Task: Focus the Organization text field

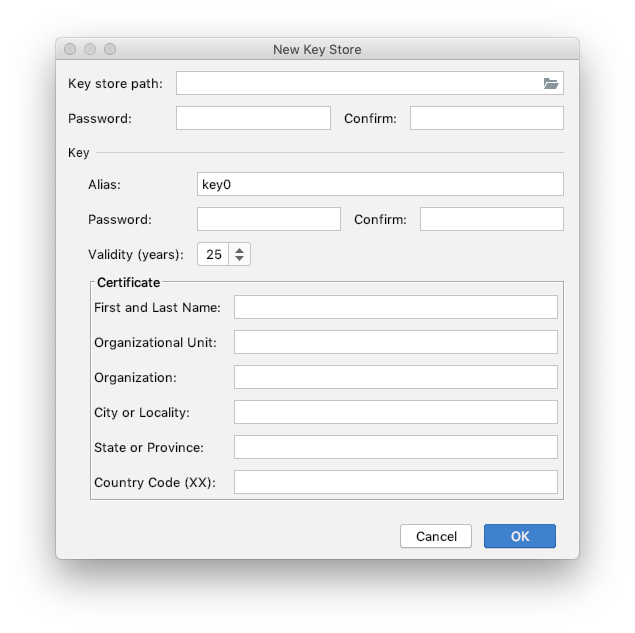Action: pos(395,377)
